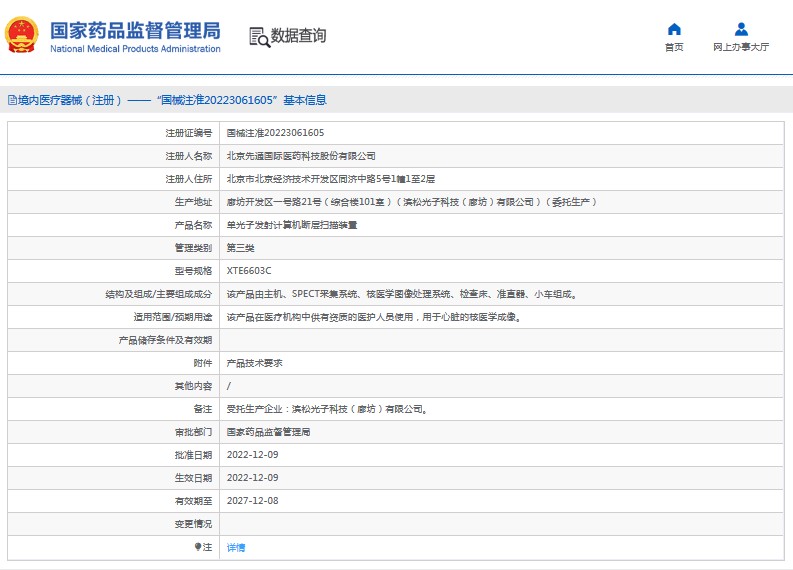Screen dimensions: 793x570
Task: Select registration number 国械注准20223061605 in table
Action: click(275, 133)
